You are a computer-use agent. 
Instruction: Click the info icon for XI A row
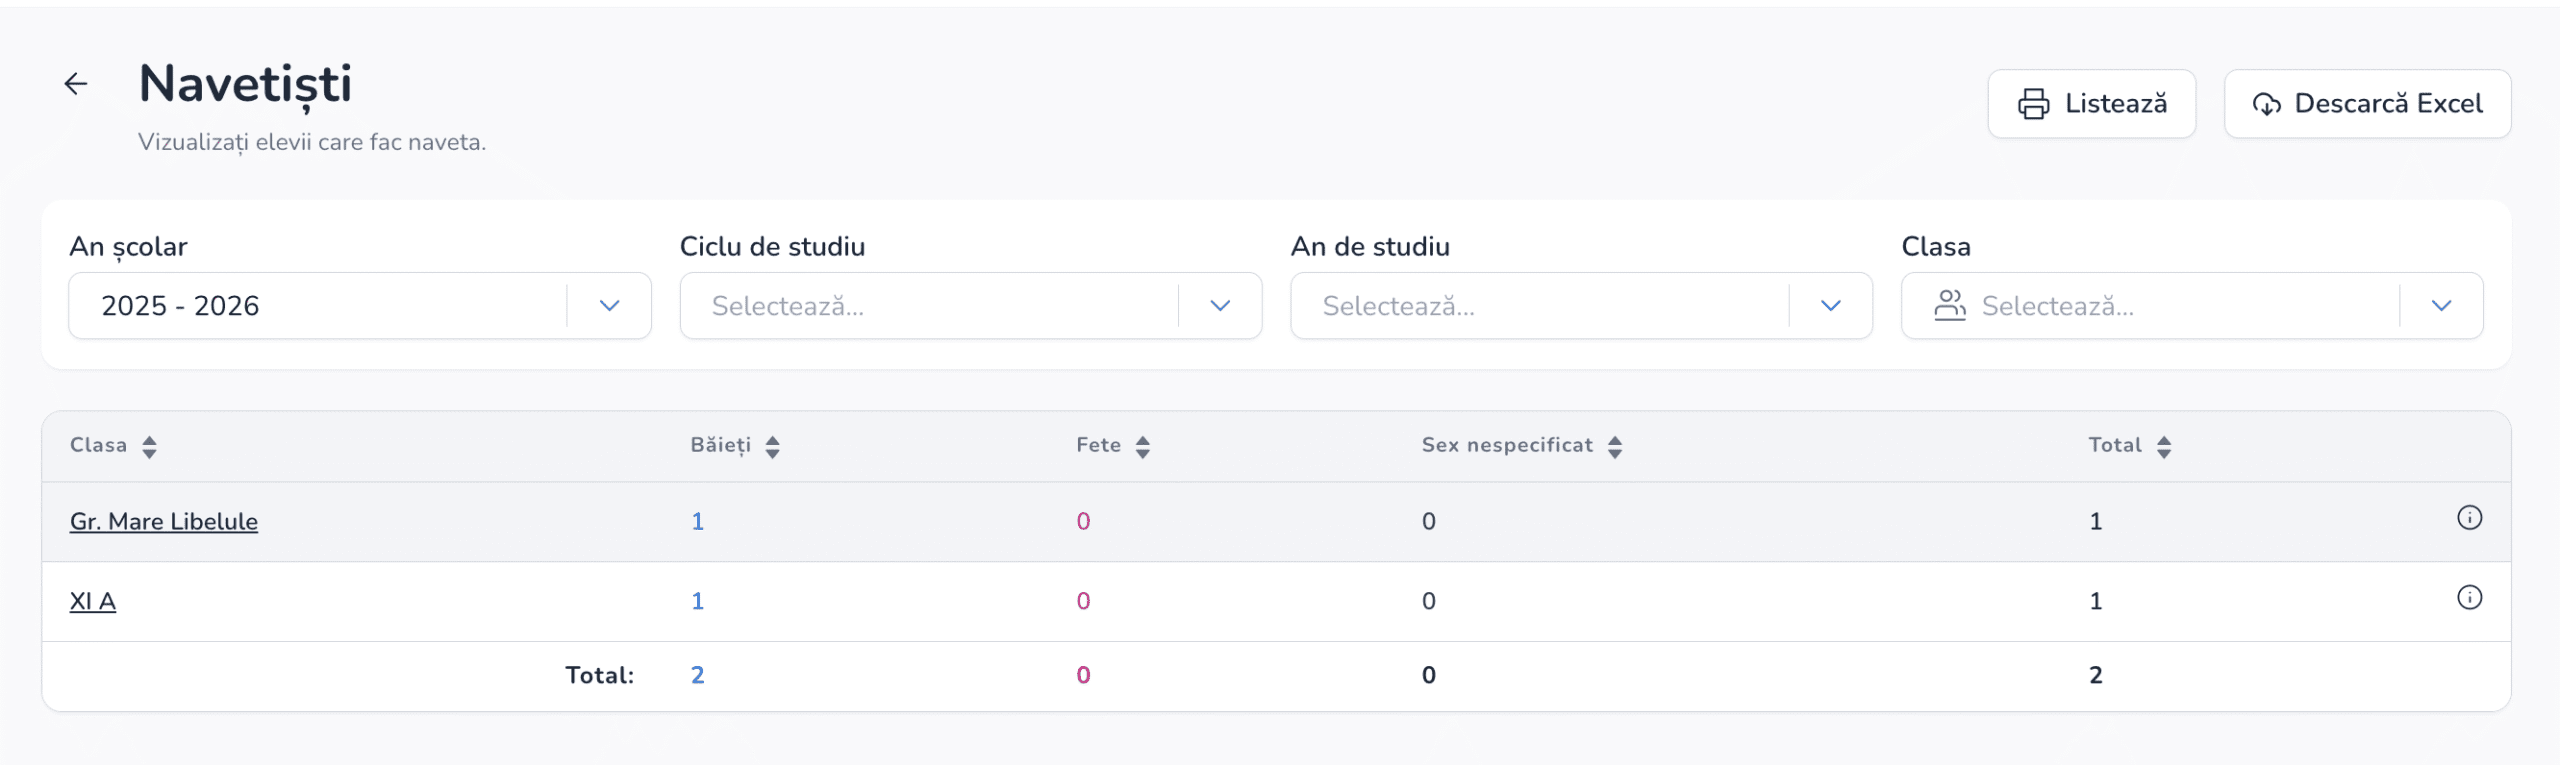(2469, 598)
